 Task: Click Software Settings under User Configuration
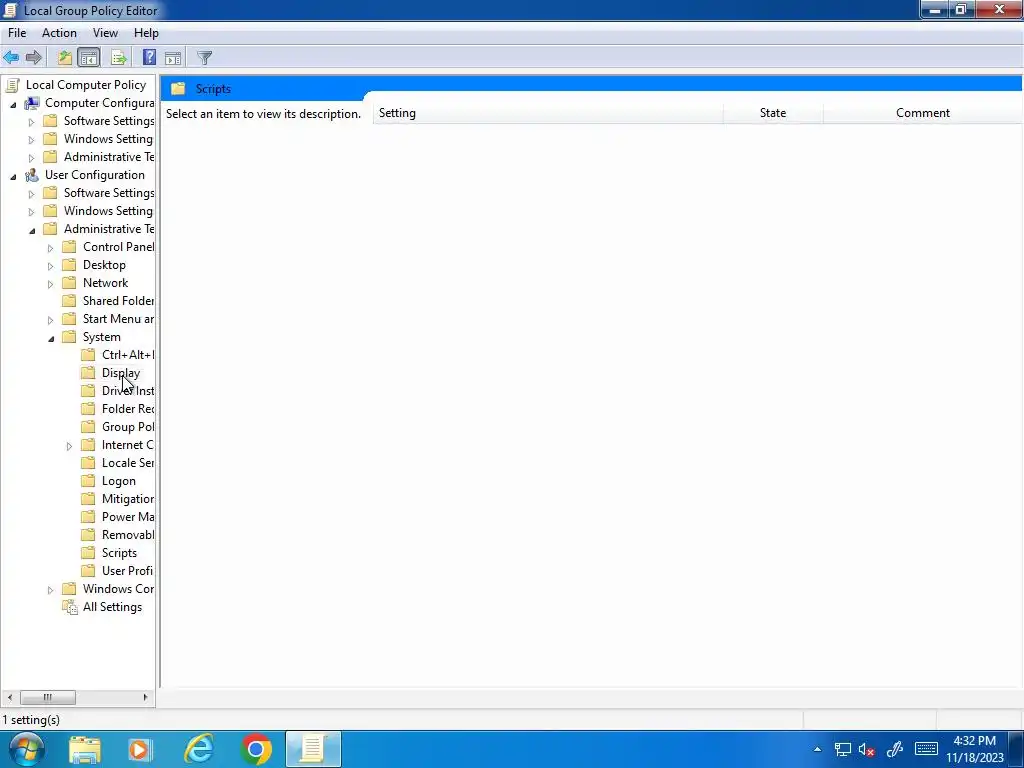point(109,193)
